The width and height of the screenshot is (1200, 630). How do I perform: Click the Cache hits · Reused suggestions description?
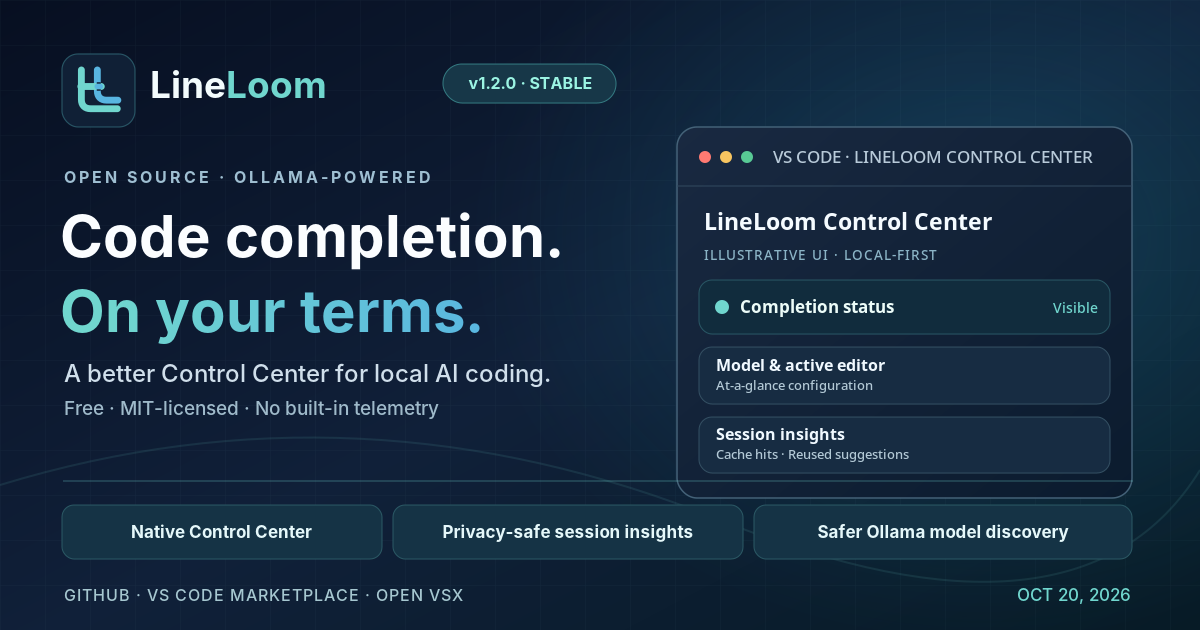pyautogui.click(x=812, y=455)
